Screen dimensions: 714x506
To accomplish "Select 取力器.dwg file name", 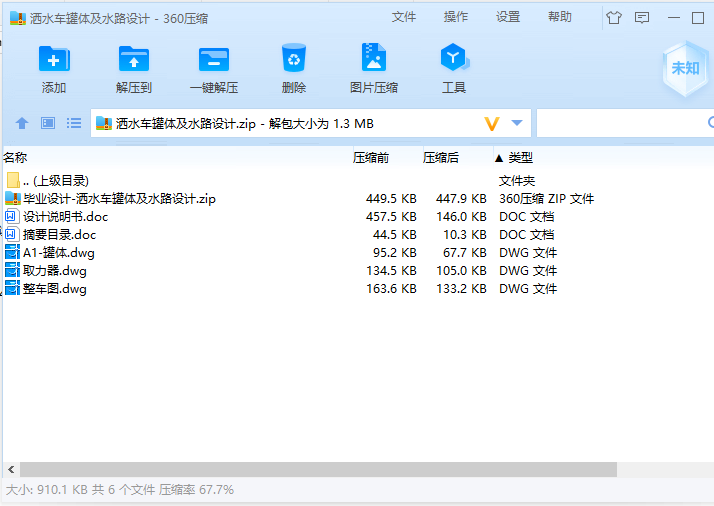I will point(55,271).
